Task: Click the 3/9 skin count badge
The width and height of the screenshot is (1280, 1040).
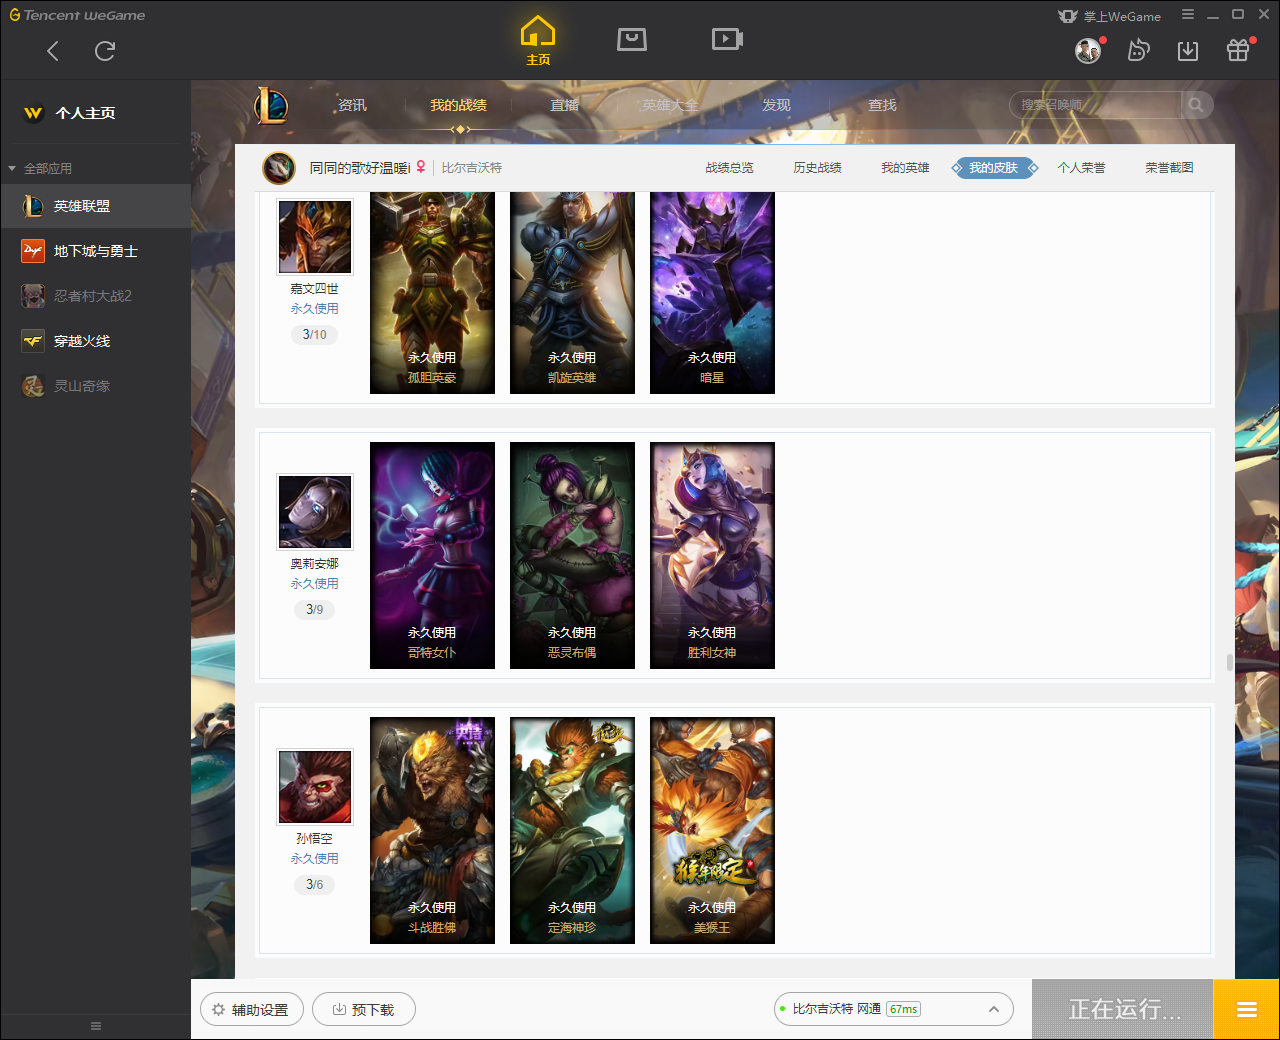Action: click(314, 610)
